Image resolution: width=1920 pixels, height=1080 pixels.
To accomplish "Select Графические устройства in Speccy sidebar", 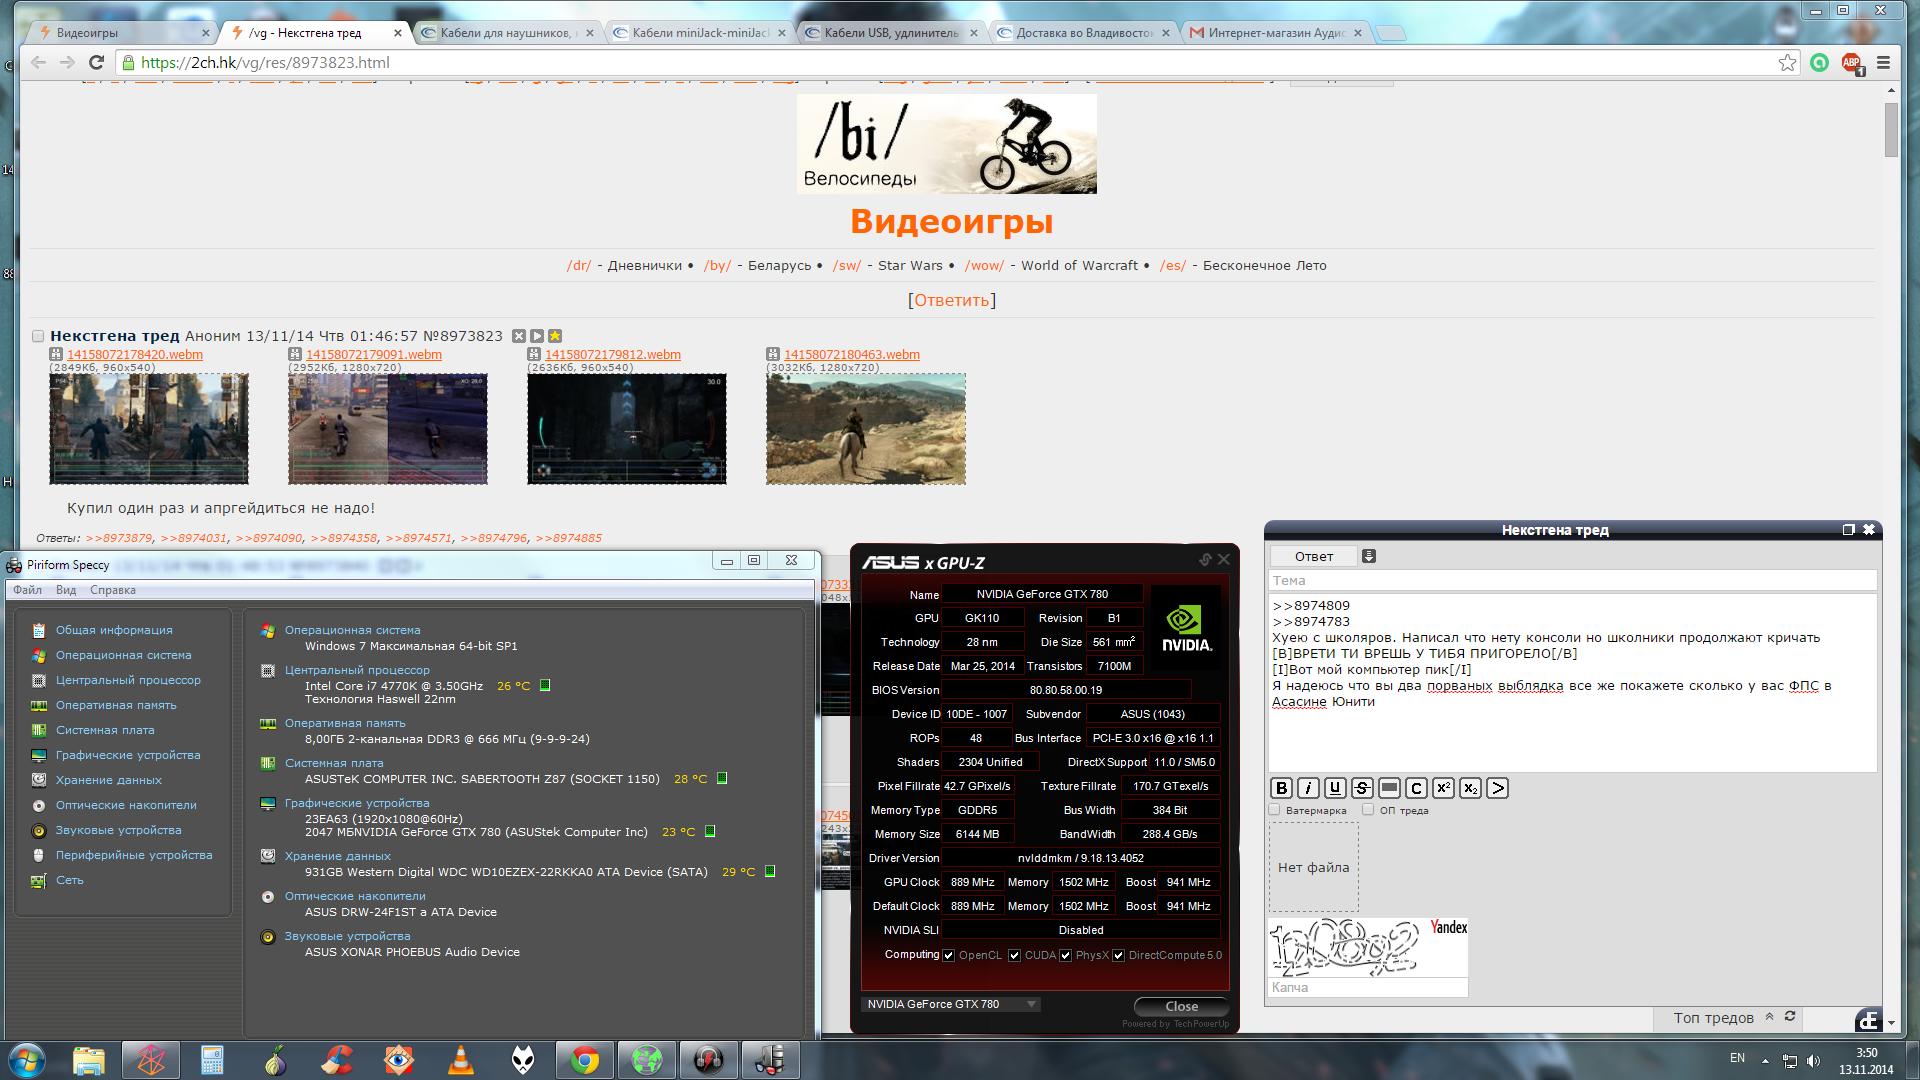I will 128,755.
